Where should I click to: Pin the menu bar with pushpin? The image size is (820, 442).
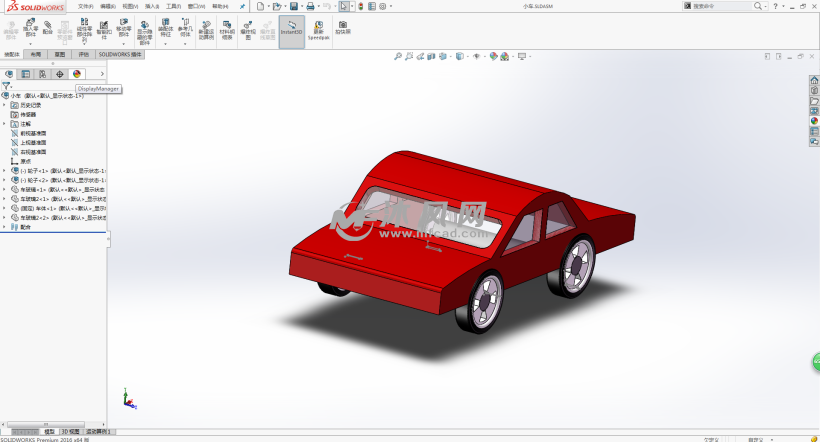(x=242, y=6)
